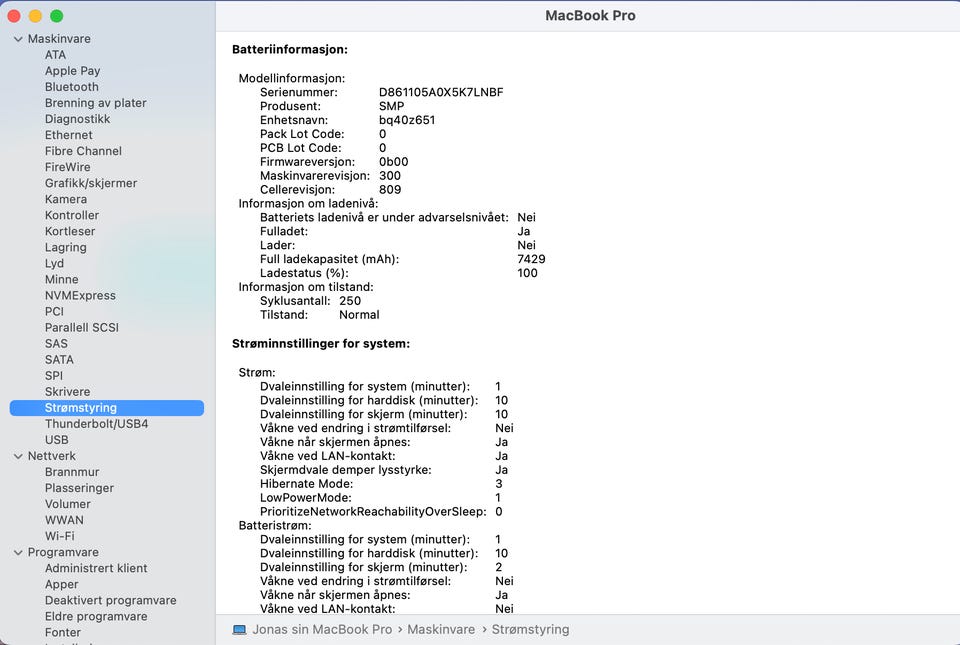Select Brenning av plater
Screen dimensions: 960x645
pos(96,103)
